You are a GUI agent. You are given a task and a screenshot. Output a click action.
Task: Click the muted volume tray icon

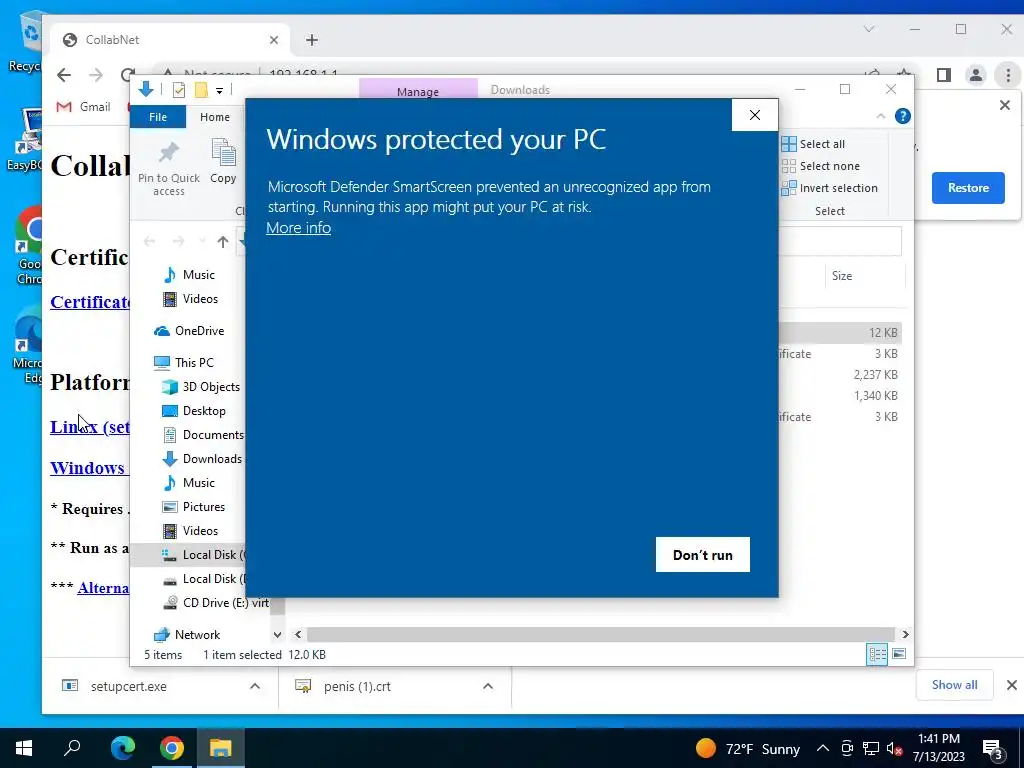894,748
